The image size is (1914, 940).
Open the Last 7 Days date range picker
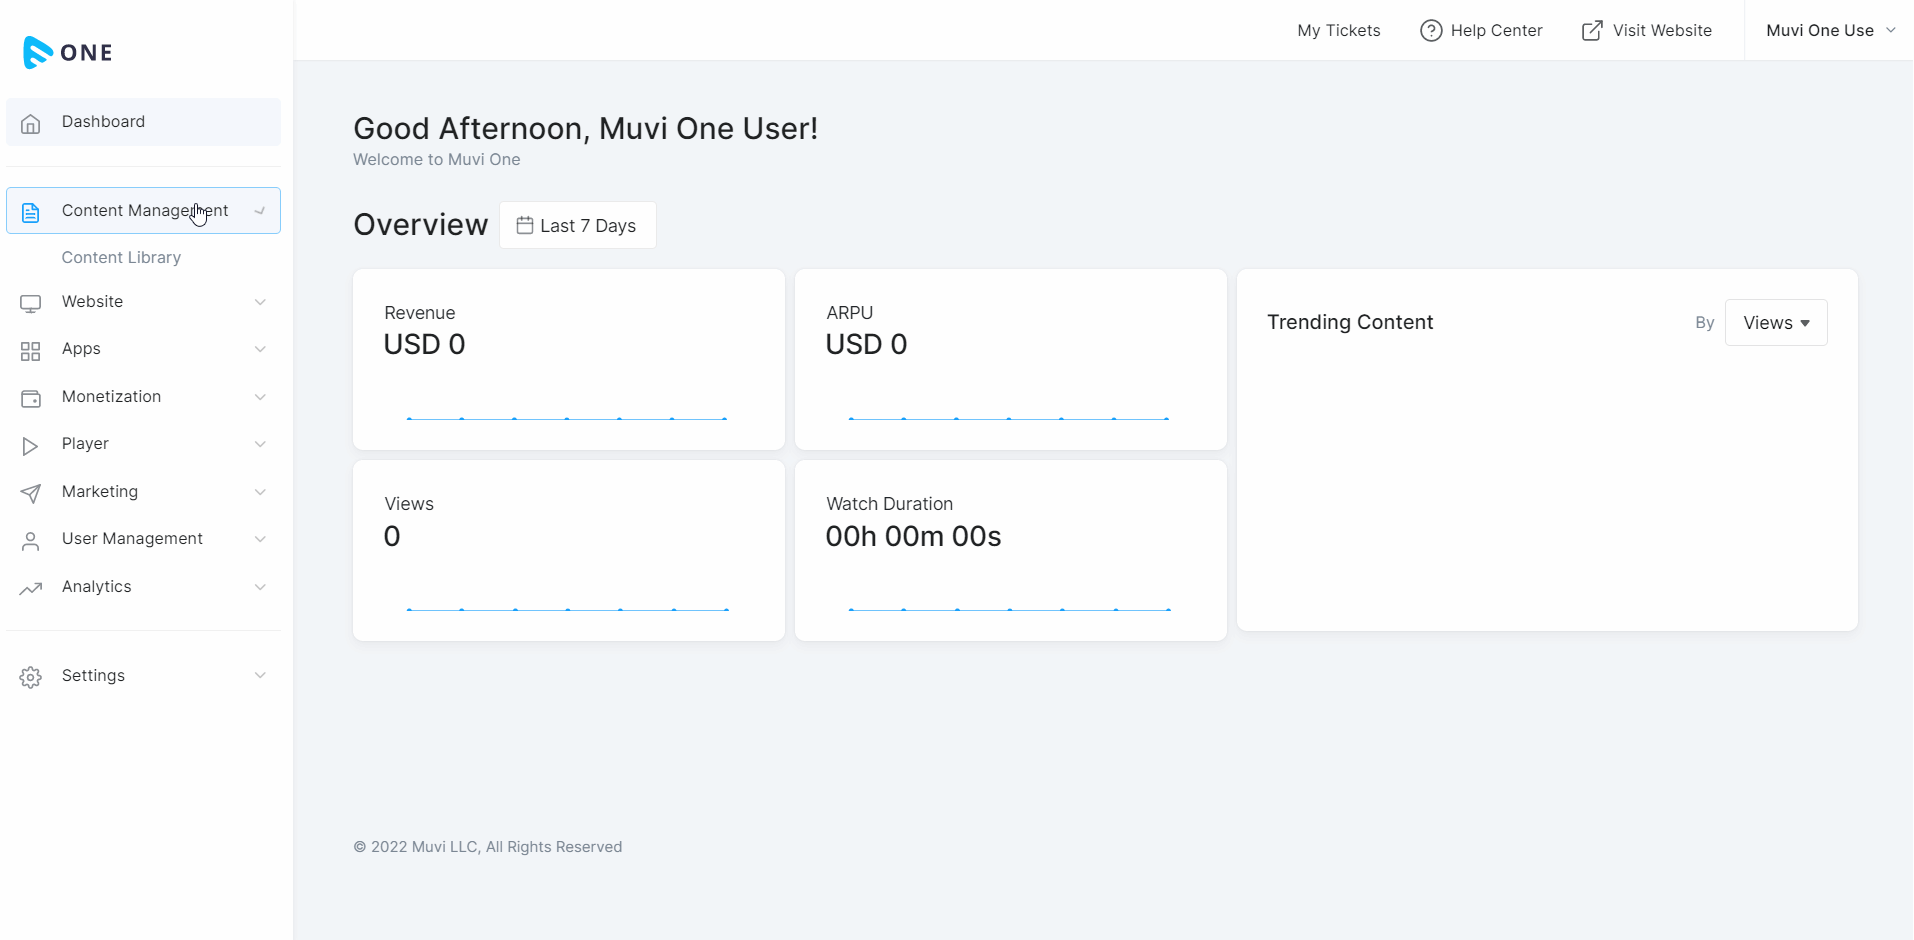(578, 225)
